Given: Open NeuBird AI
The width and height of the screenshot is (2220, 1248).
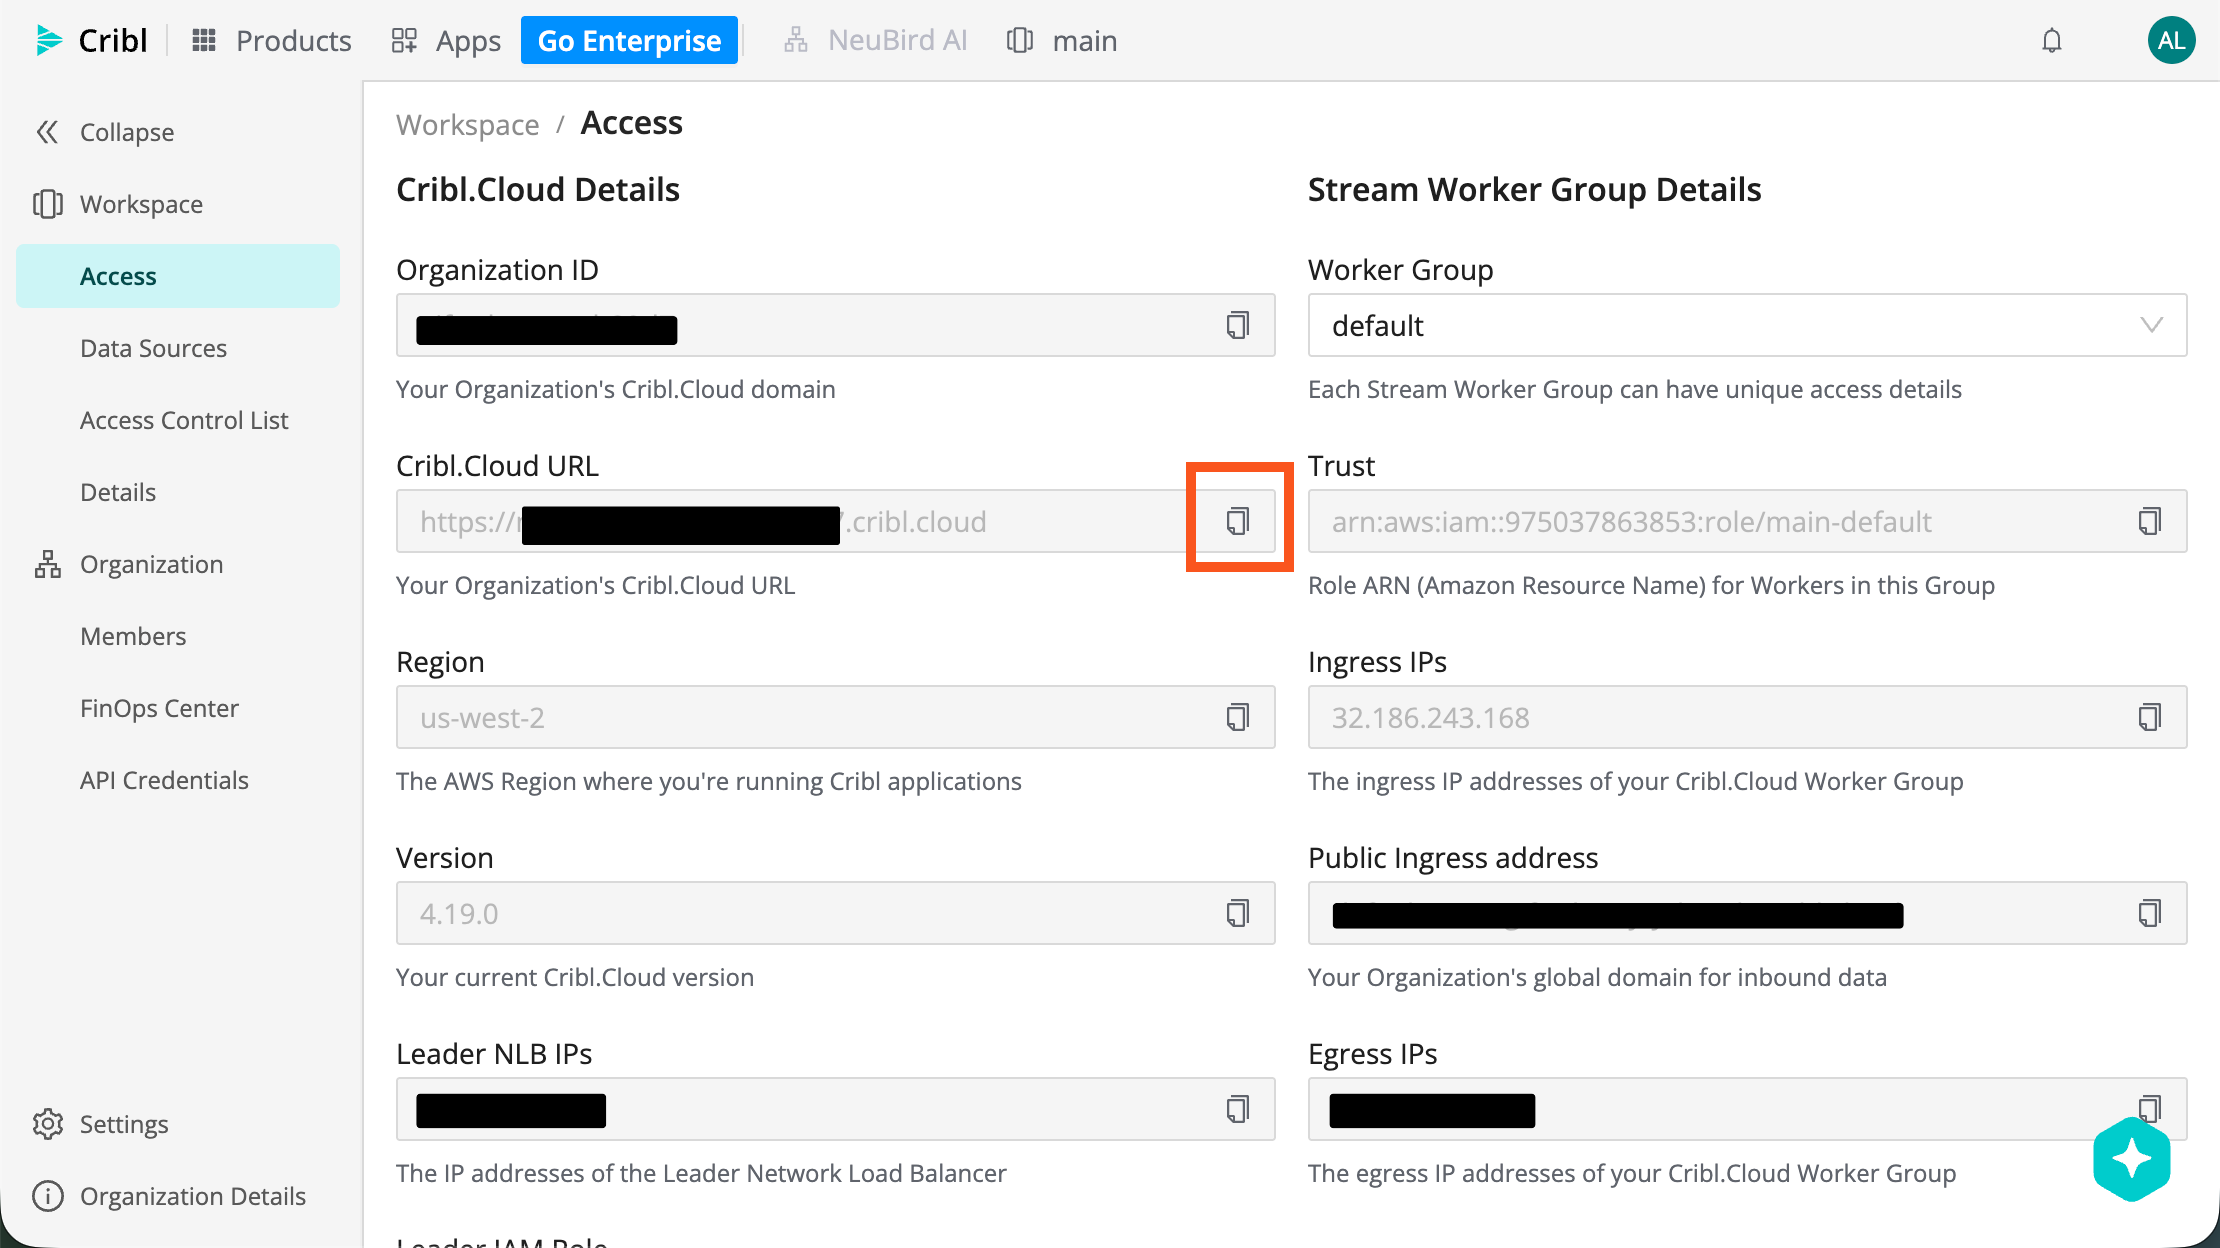Looking at the screenshot, I should pos(876,41).
